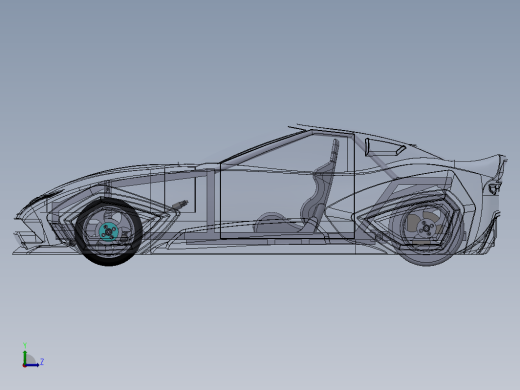Image resolution: width=520 pixels, height=390 pixels.
Task: Select the rear tail light
Action: tap(494, 189)
